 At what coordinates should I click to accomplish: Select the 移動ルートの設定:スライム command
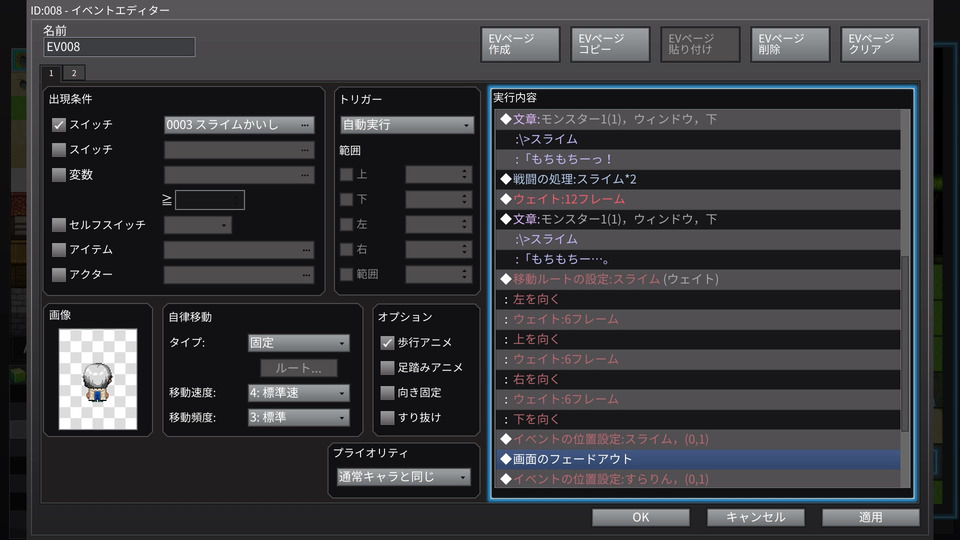pos(698,279)
